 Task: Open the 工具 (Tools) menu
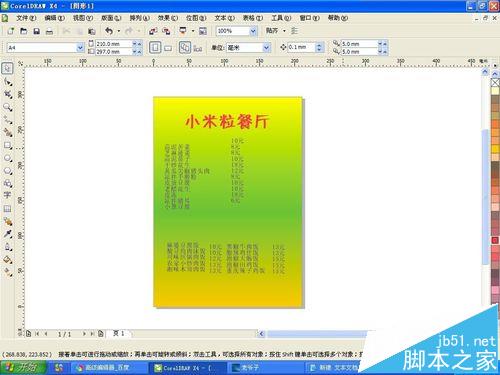point(281,18)
